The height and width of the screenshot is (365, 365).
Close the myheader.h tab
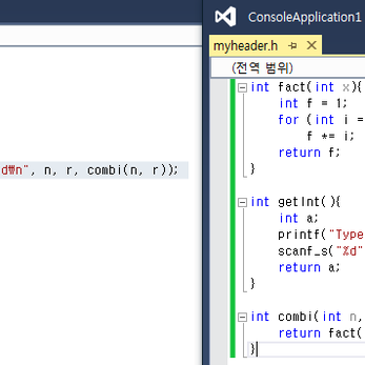point(312,45)
